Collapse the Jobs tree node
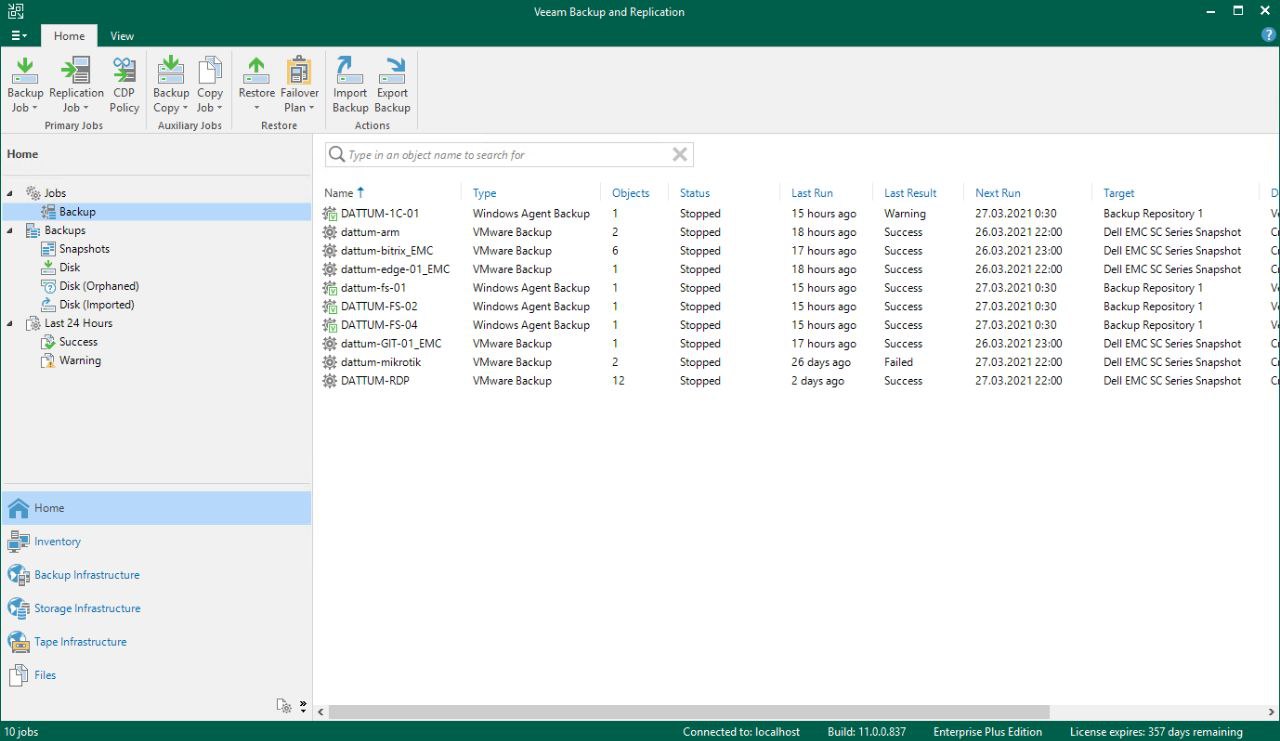 click(x=10, y=193)
